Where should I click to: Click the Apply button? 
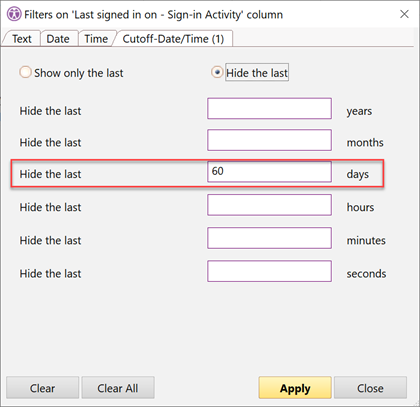295,388
